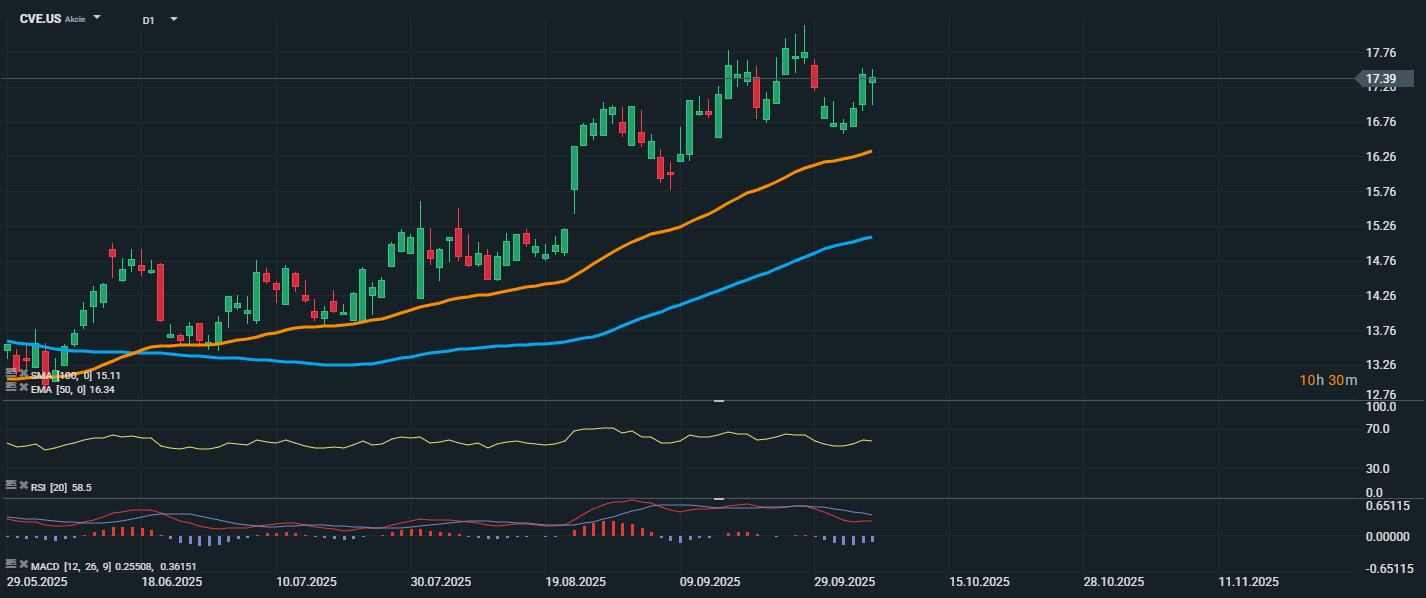Click the RSI panel resize handle

point(717,401)
